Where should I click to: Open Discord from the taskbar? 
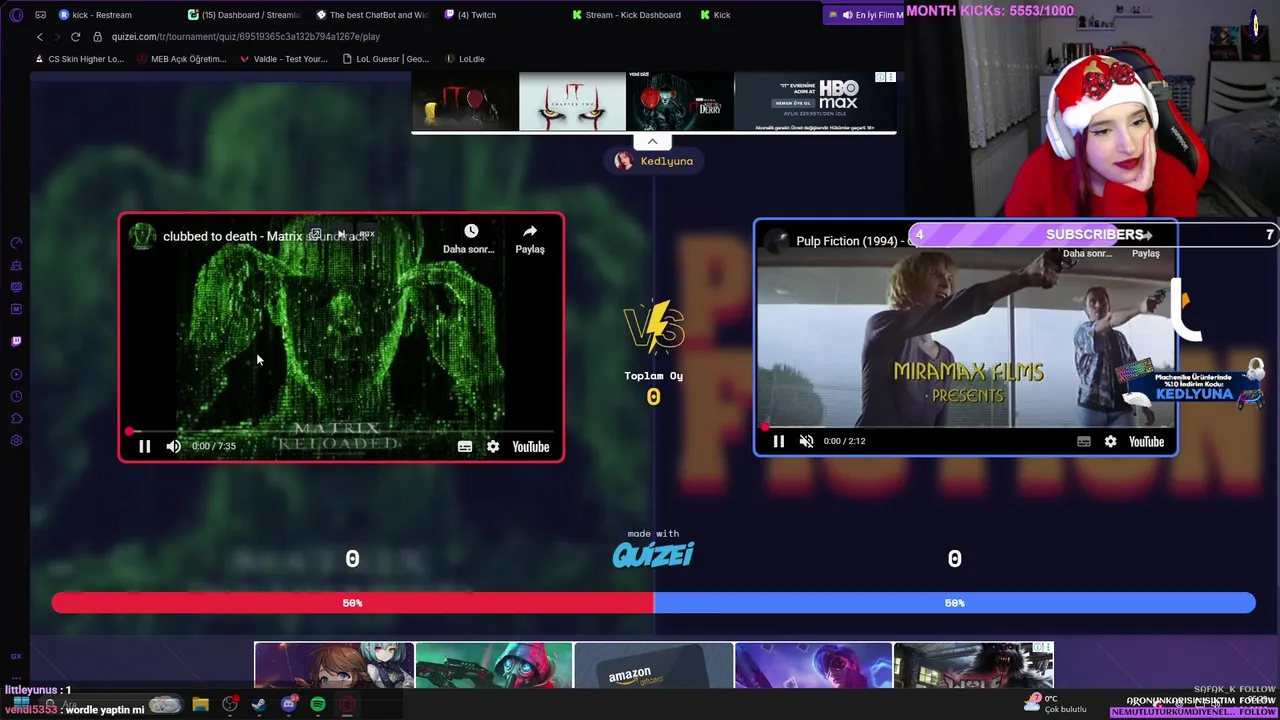tap(288, 704)
